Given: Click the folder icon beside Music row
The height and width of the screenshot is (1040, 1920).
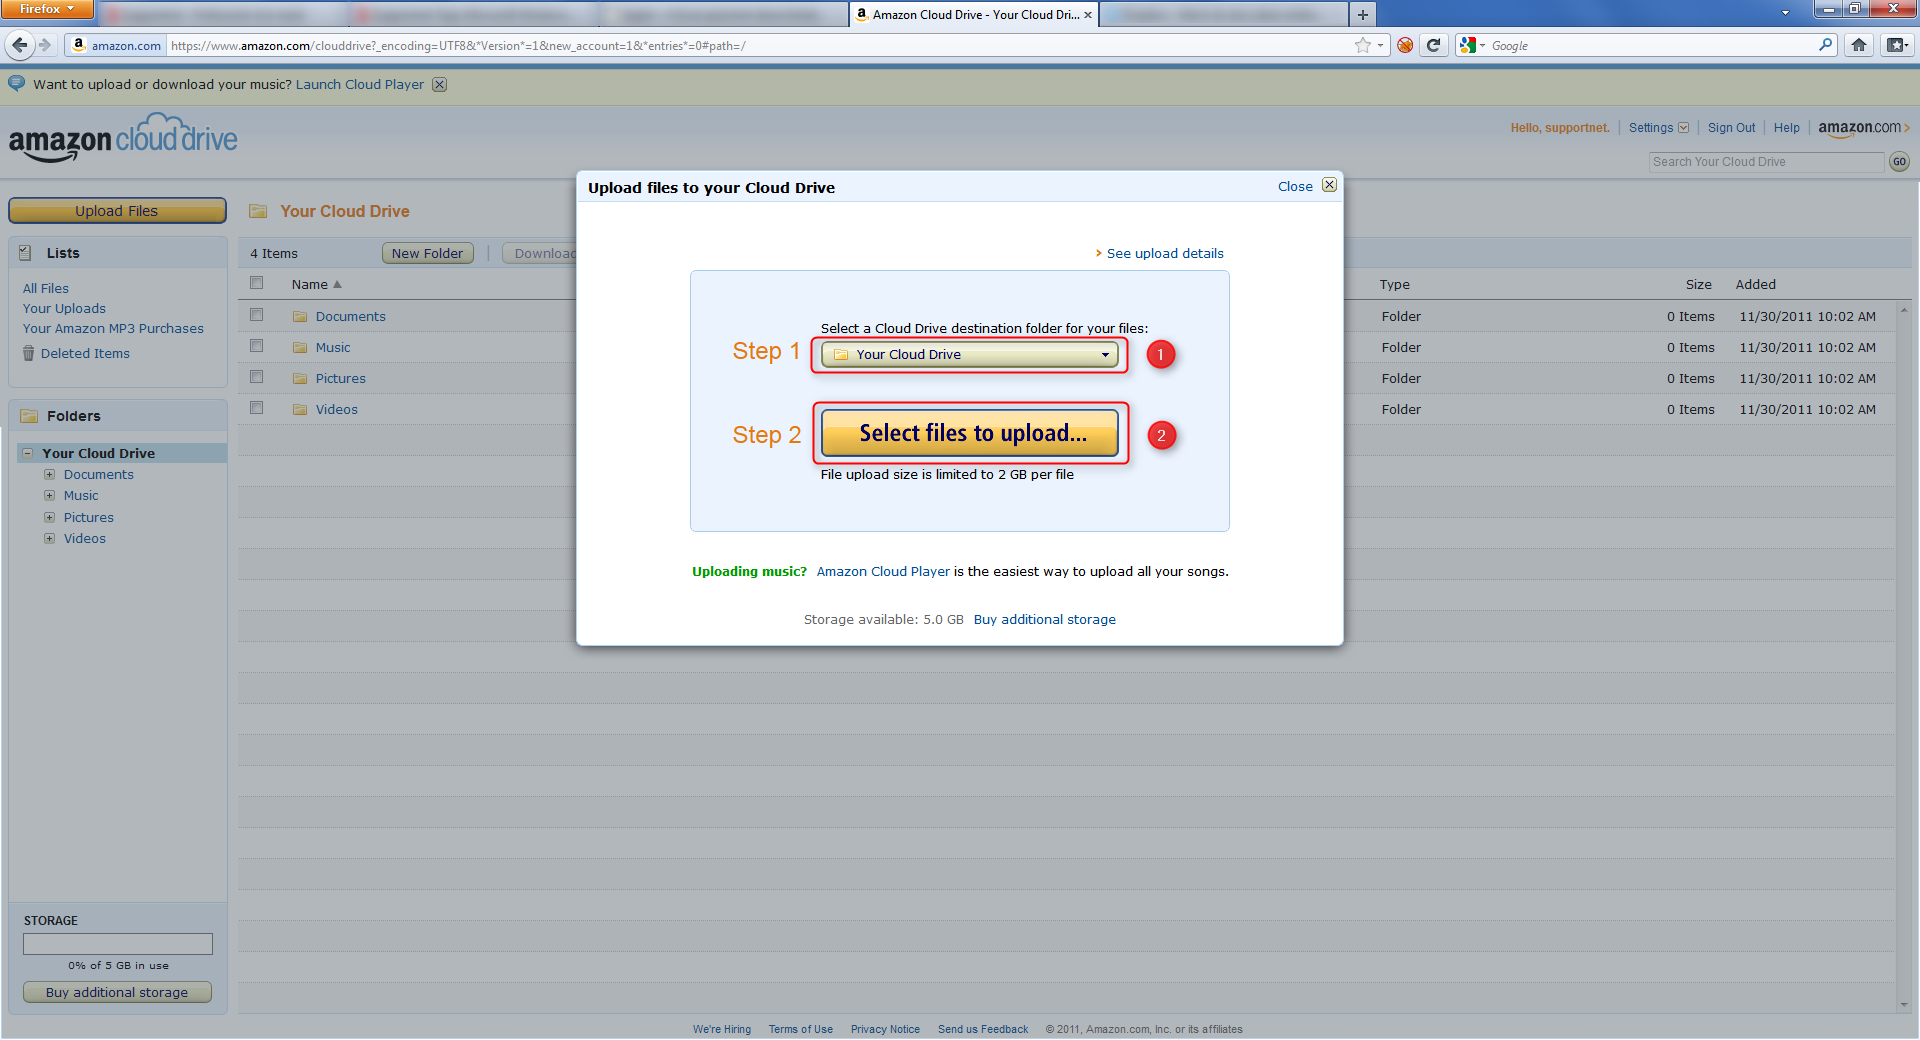Looking at the screenshot, I should coord(300,347).
